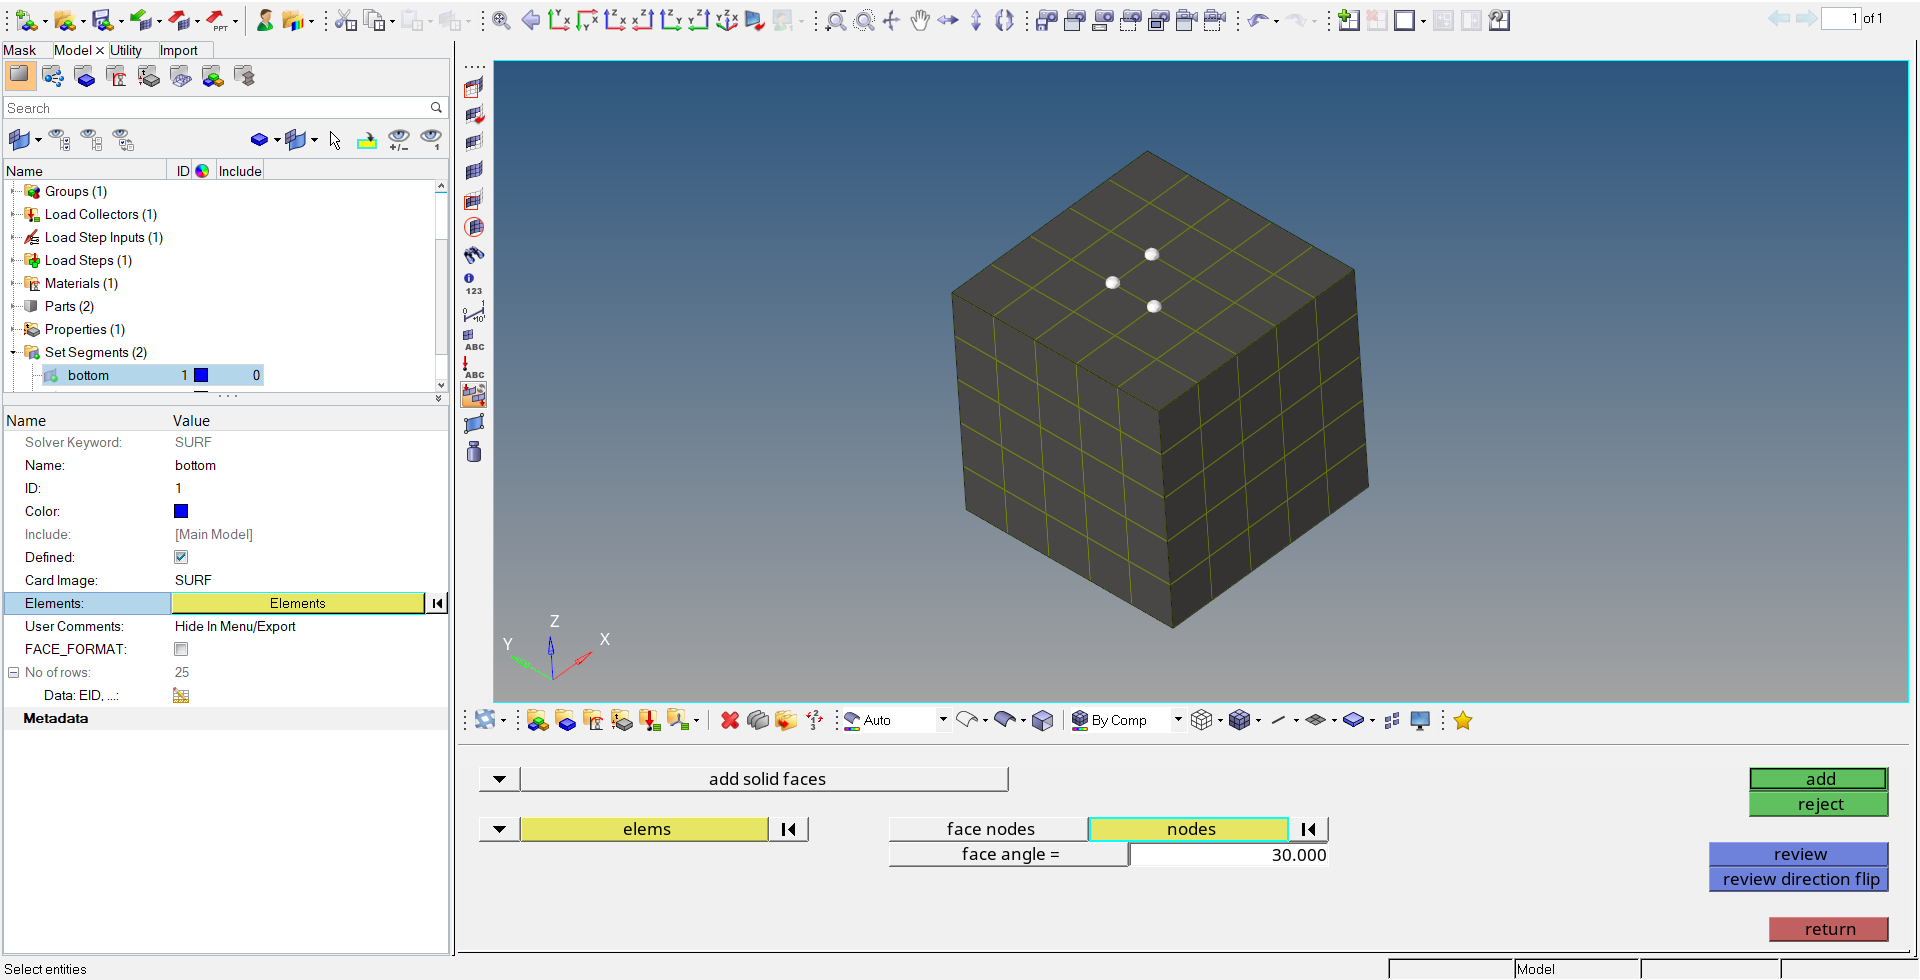Uncheck the Defined checkbox
The width and height of the screenshot is (1920, 980).
(181, 557)
